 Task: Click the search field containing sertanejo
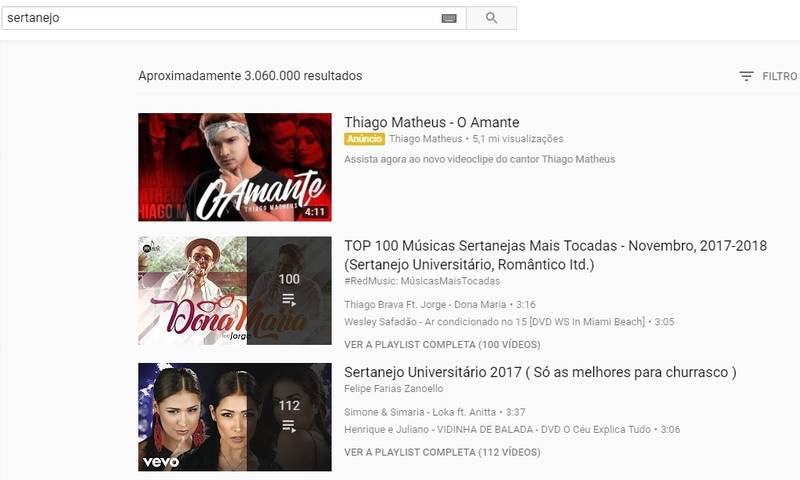[234, 18]
